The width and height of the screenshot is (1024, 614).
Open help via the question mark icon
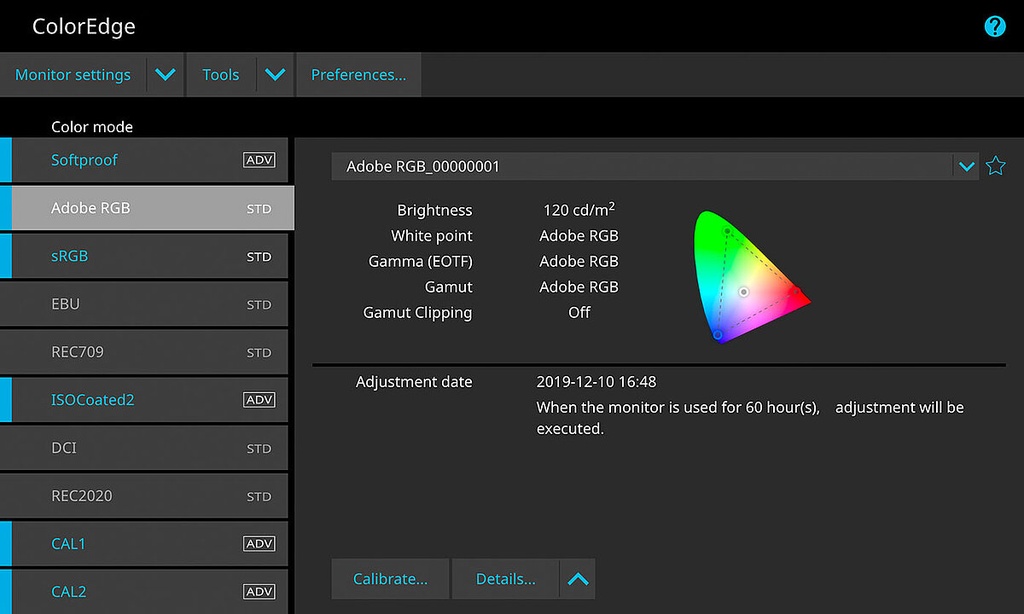click(x=994, y=26)
